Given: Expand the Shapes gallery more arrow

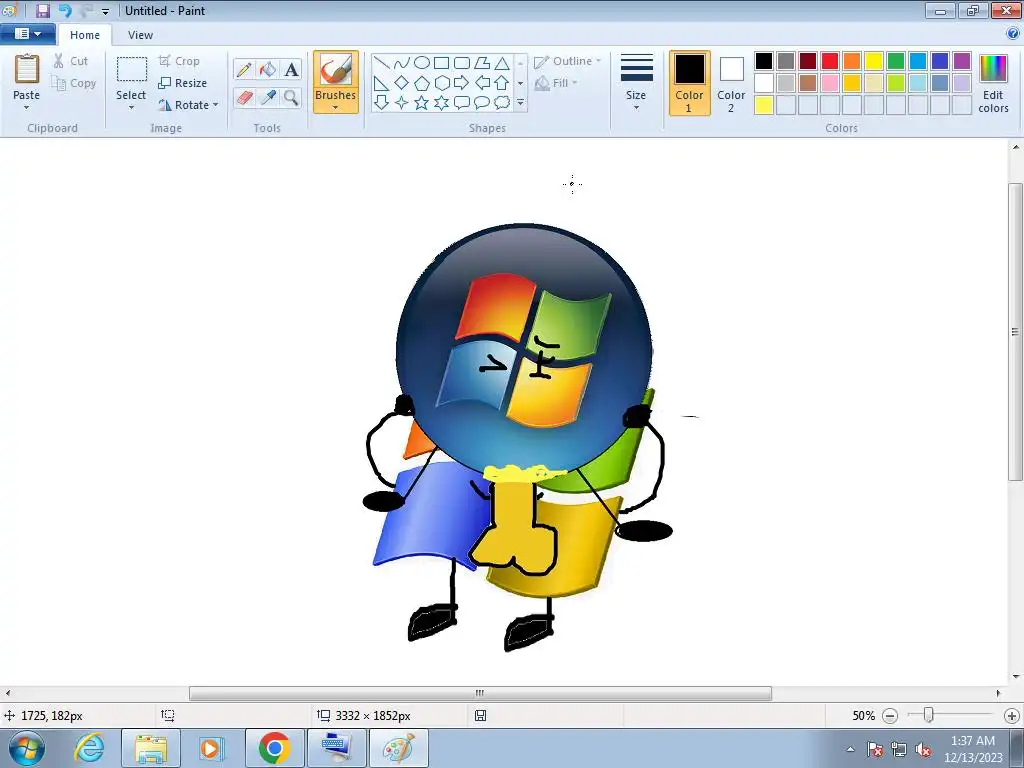Looking at the screenshot, I should 520,103.
